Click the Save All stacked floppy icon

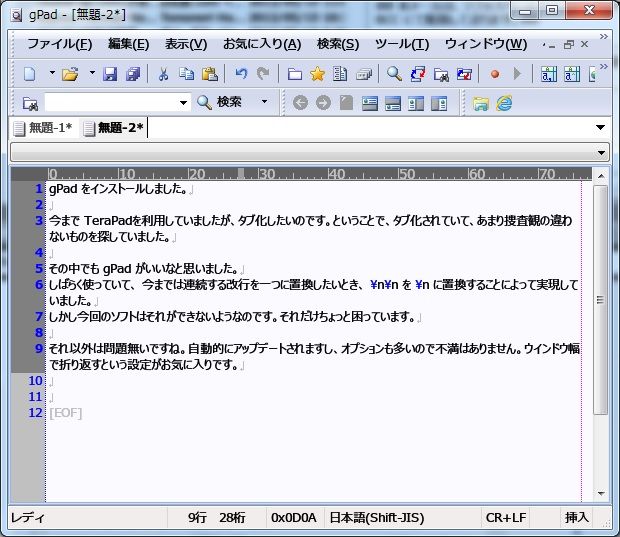coord(133,74)
